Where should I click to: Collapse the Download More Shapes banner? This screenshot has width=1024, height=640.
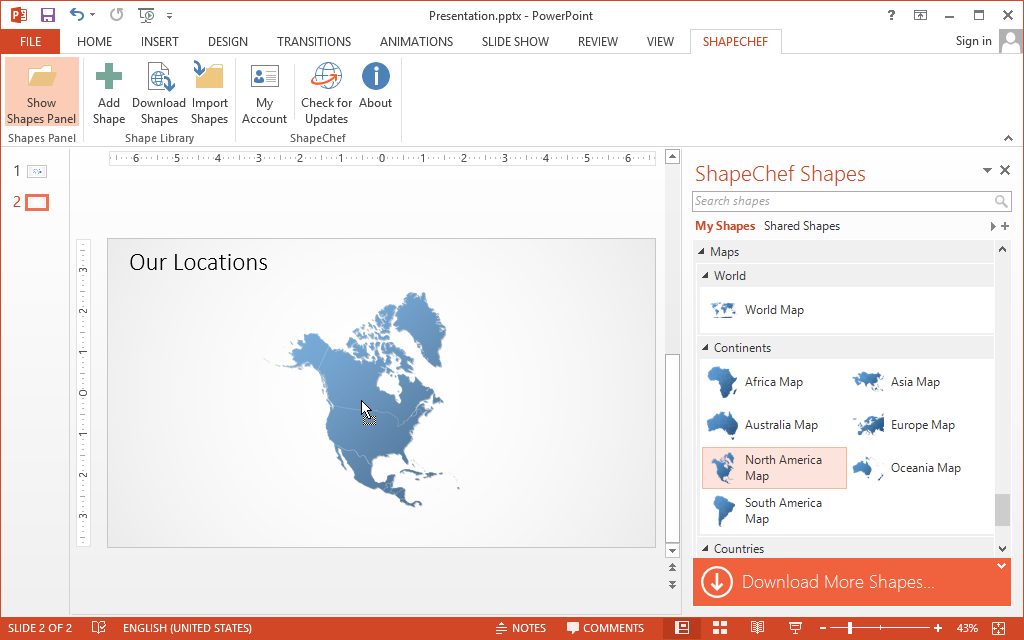1001,566
